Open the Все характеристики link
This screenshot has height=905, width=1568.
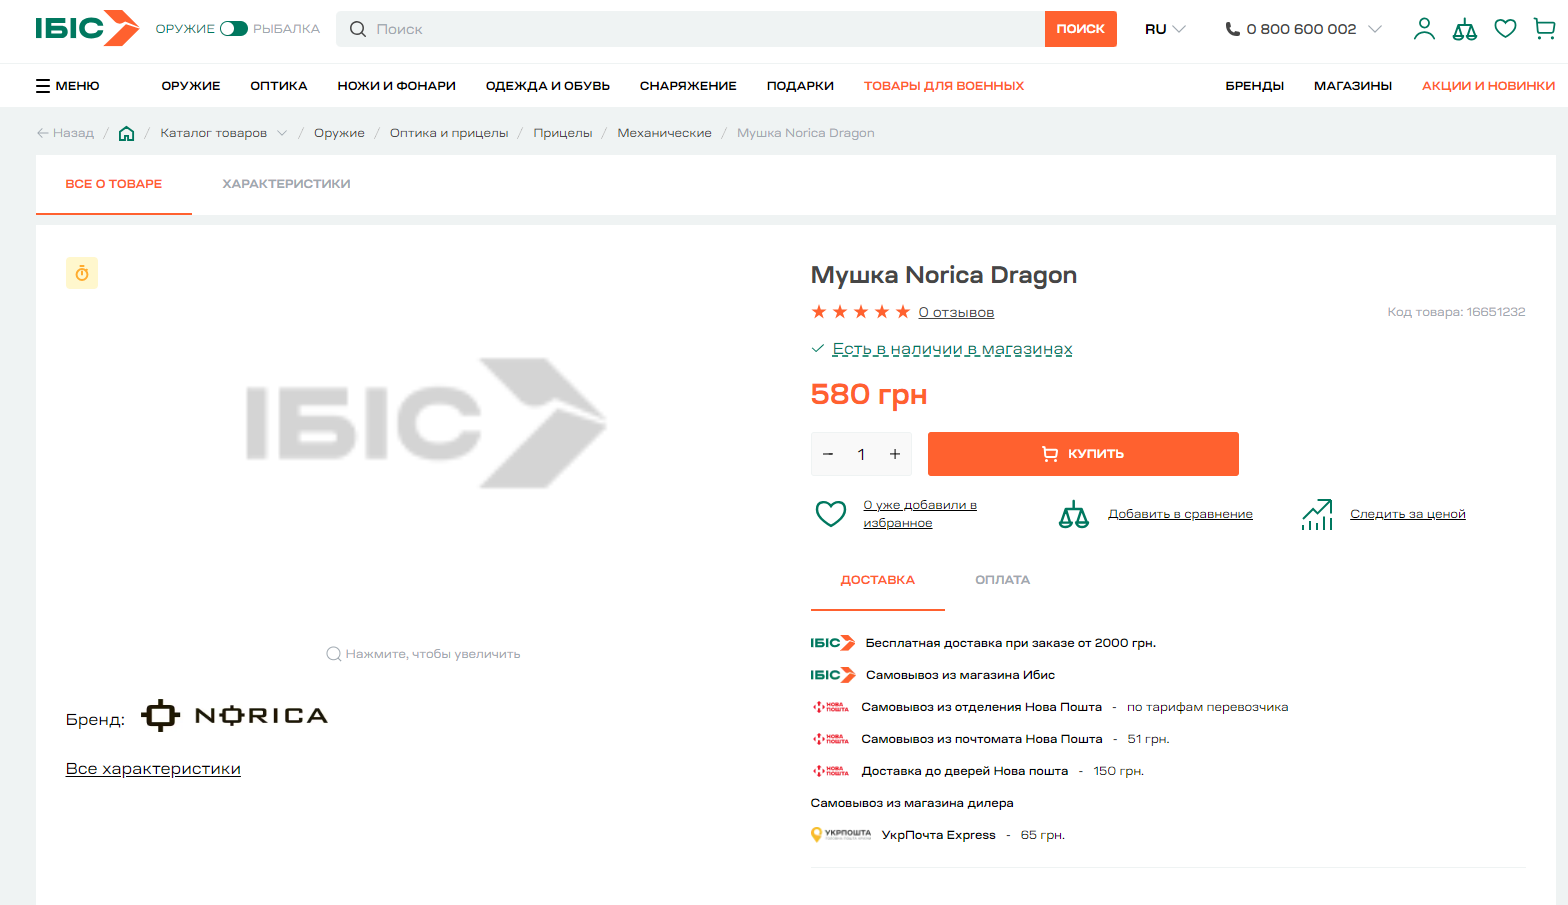coord(153,769)
